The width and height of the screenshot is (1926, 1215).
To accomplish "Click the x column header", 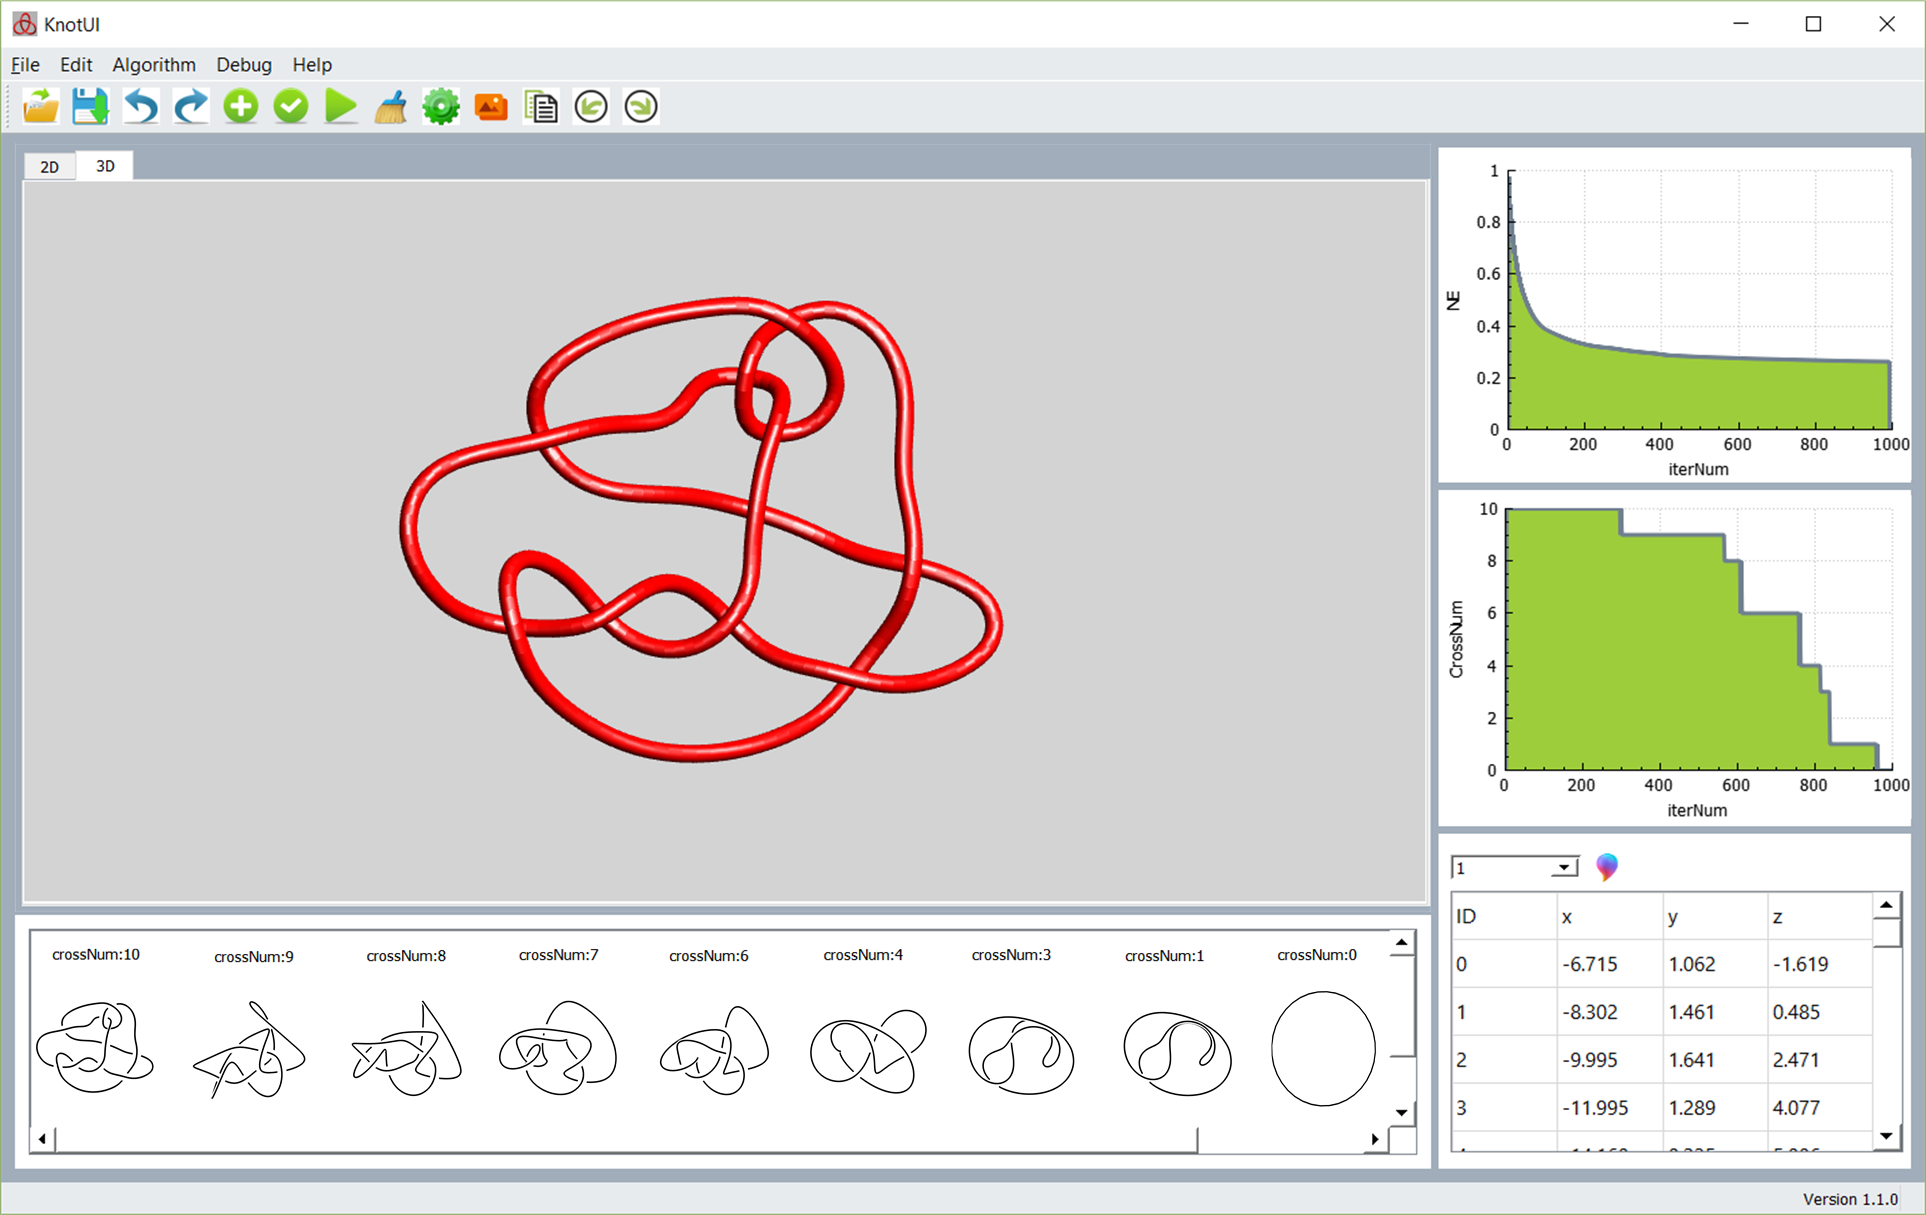I will (1610, 916).
